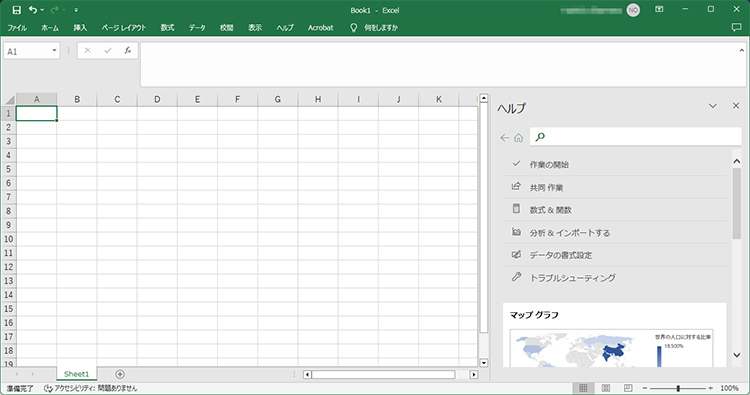
Task: Close the ヘルプ pane
Action: [736, 106]
